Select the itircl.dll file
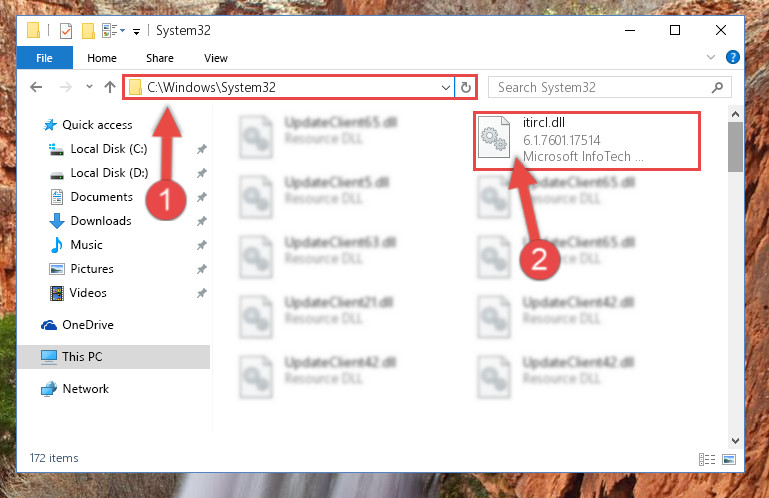 coord(587,141)
